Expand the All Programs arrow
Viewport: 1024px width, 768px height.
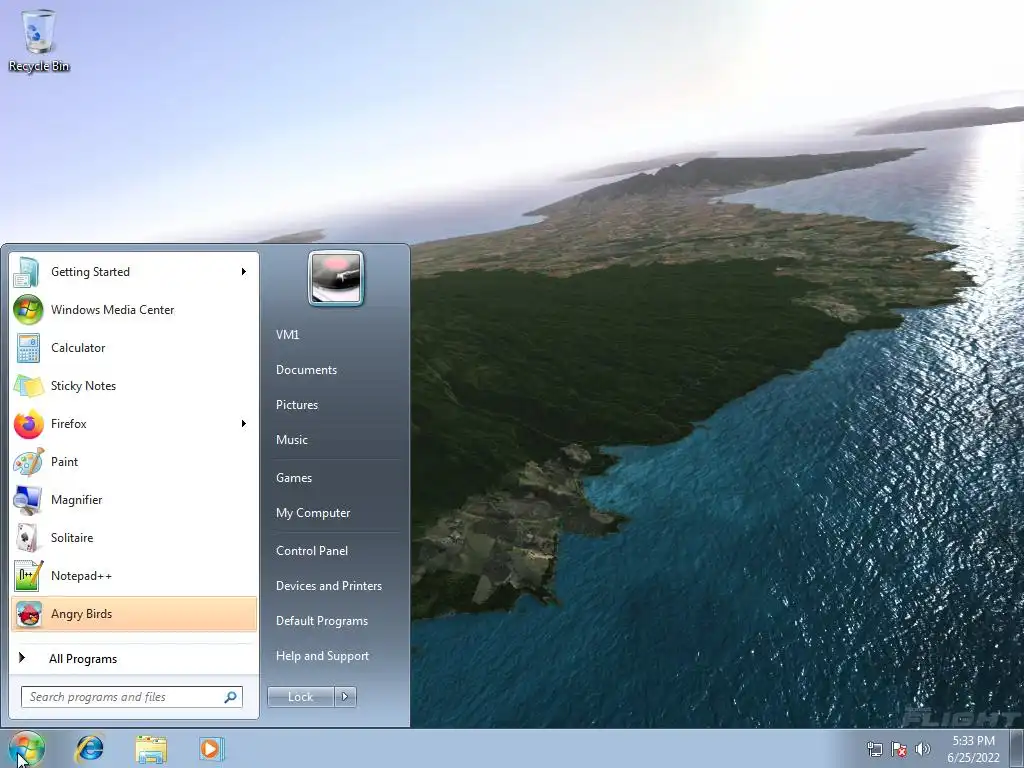pyautogui.click(x=22, y=658)
